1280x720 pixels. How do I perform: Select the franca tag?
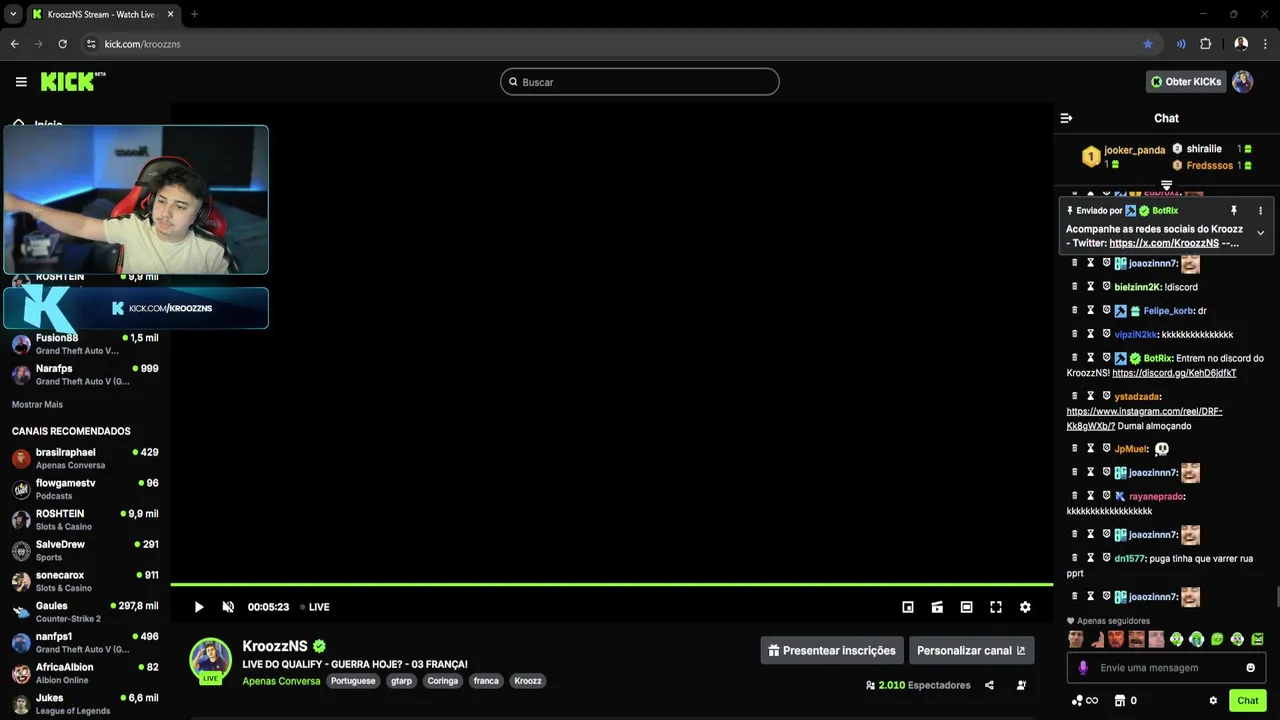[486, 681]
